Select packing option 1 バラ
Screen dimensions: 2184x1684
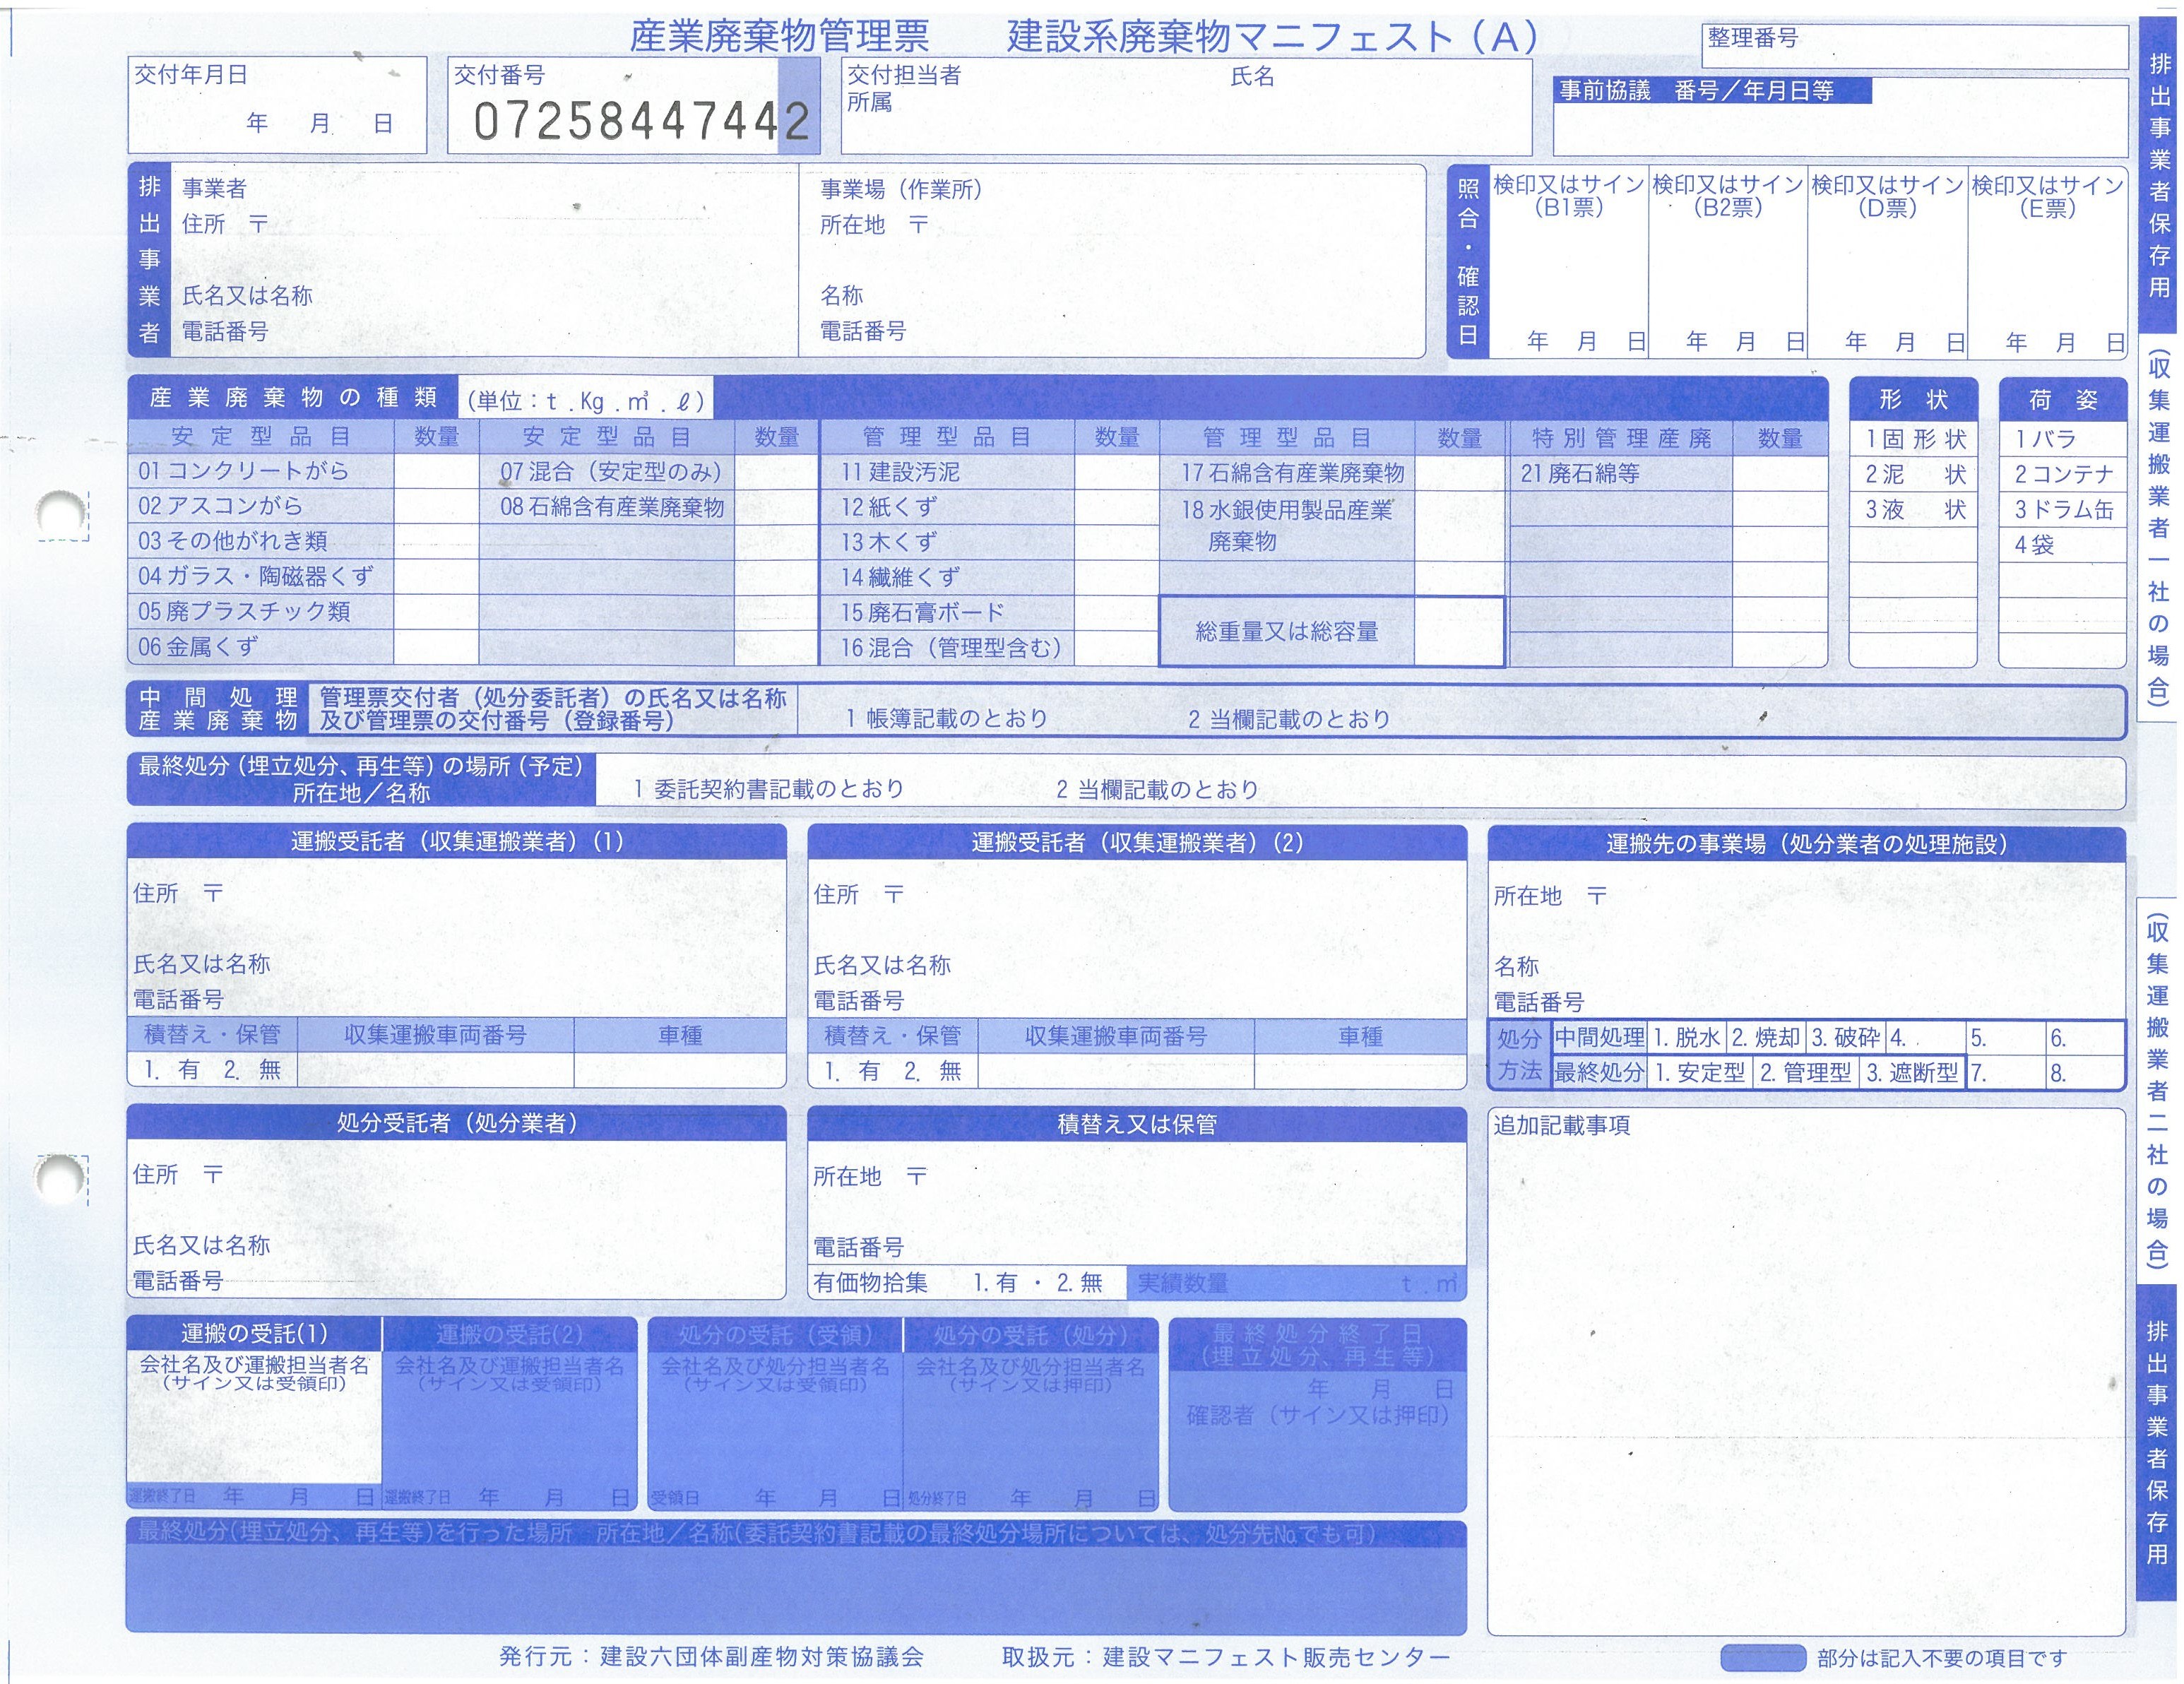(2062, 439)
